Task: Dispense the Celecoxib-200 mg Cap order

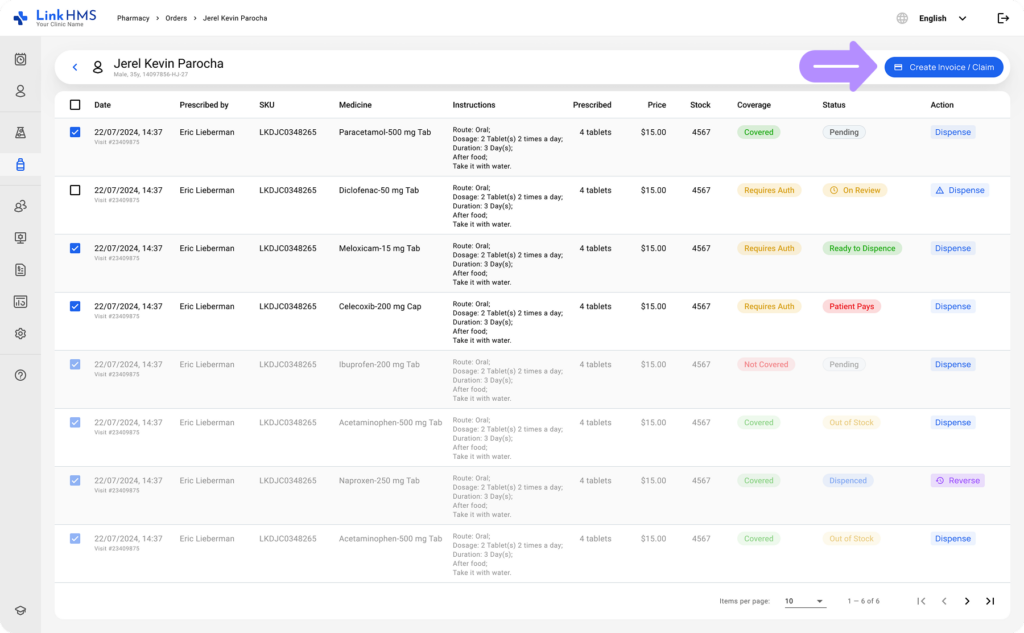Action: (x=953, y=306)
